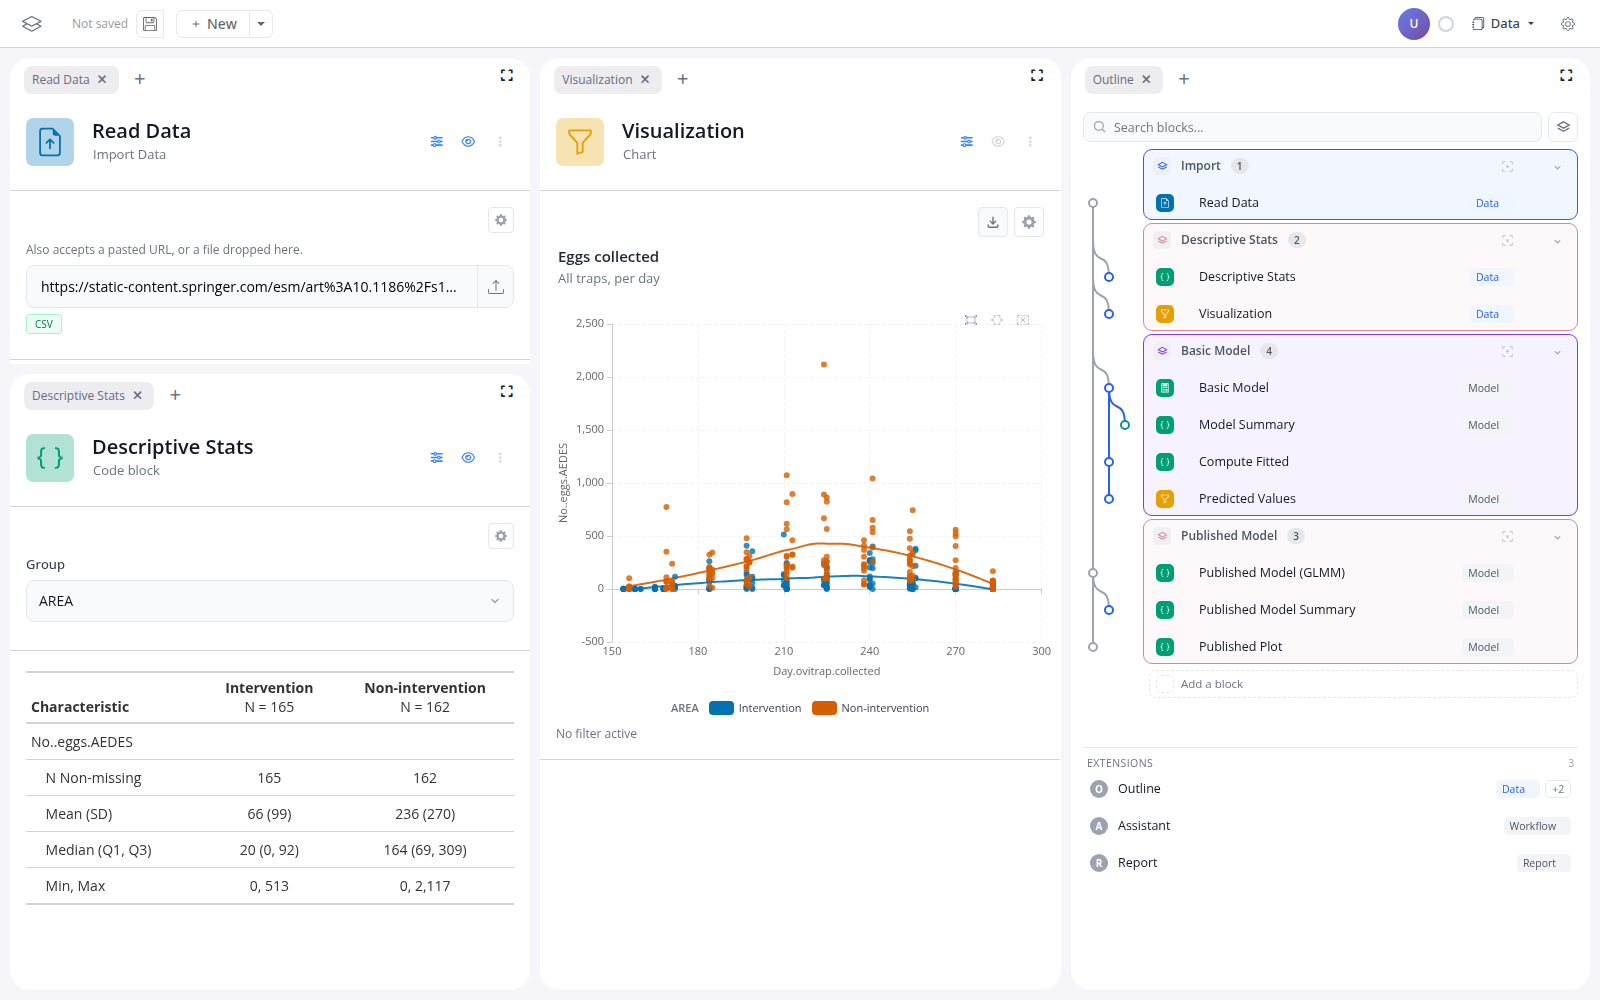The image size is (1600, 1000).
Task: Open Visualization block settings sliders
Action: pos(967,142)
